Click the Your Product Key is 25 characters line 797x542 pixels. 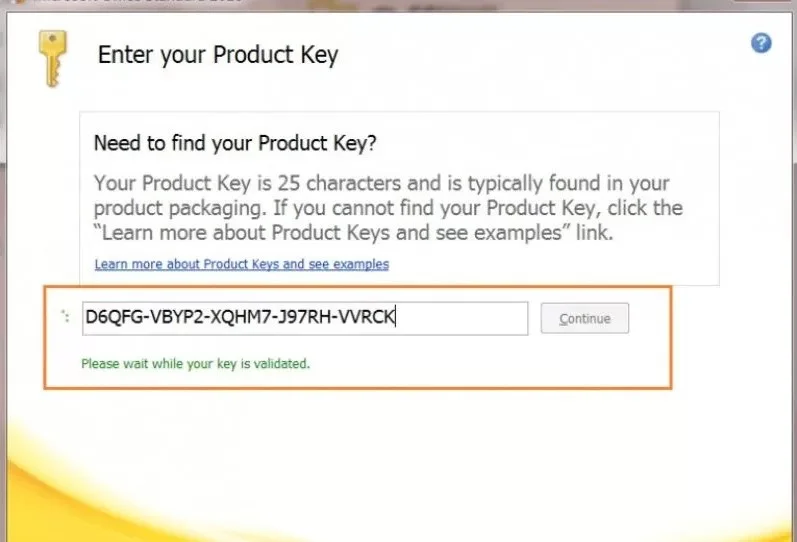(381, 183)
